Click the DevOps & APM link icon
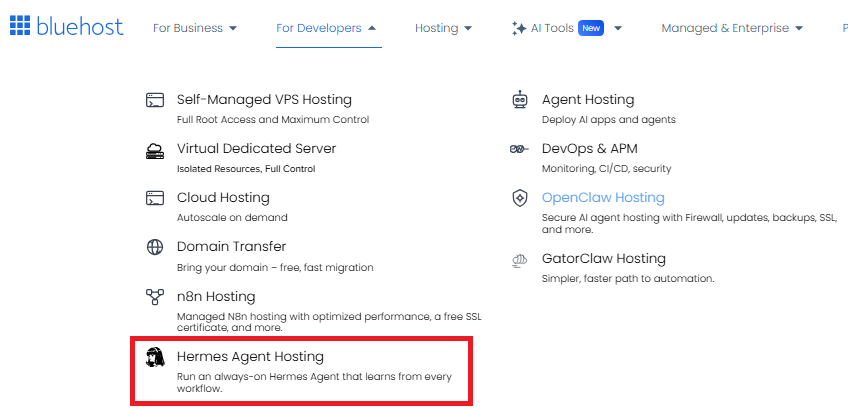 (x=519, y=149)
